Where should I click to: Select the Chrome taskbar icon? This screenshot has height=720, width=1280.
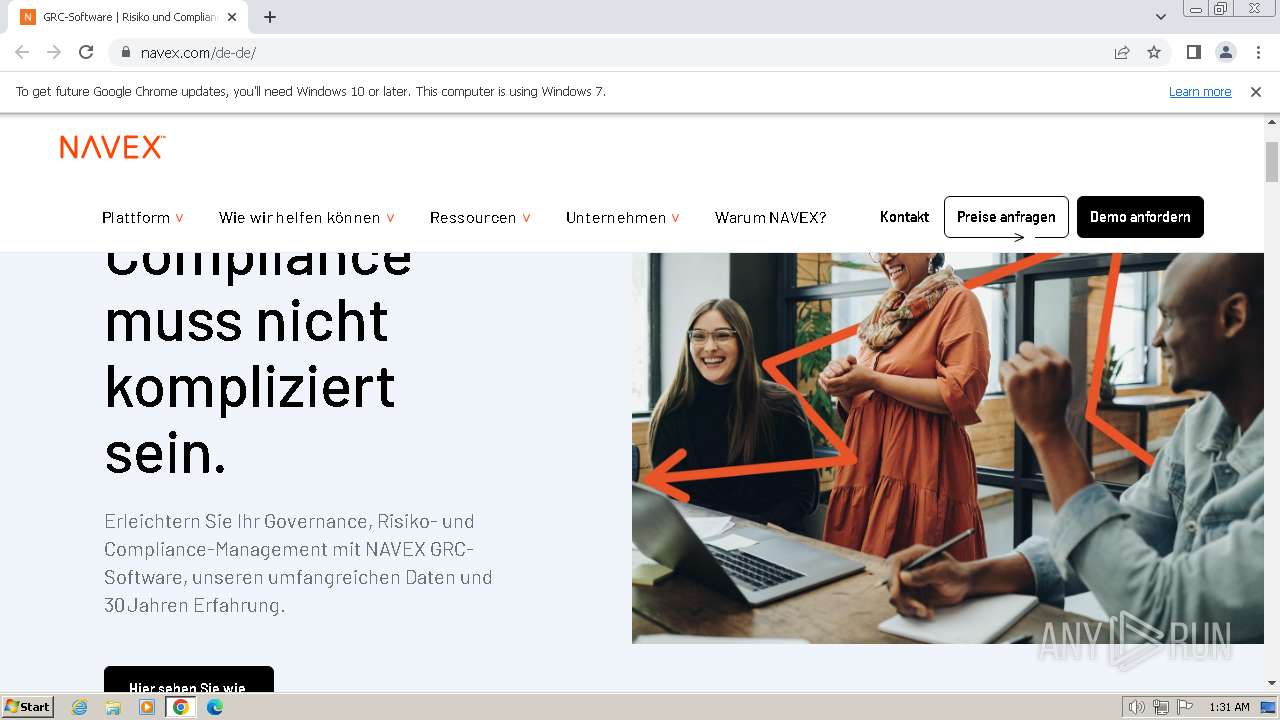click(x=181, y=707)
